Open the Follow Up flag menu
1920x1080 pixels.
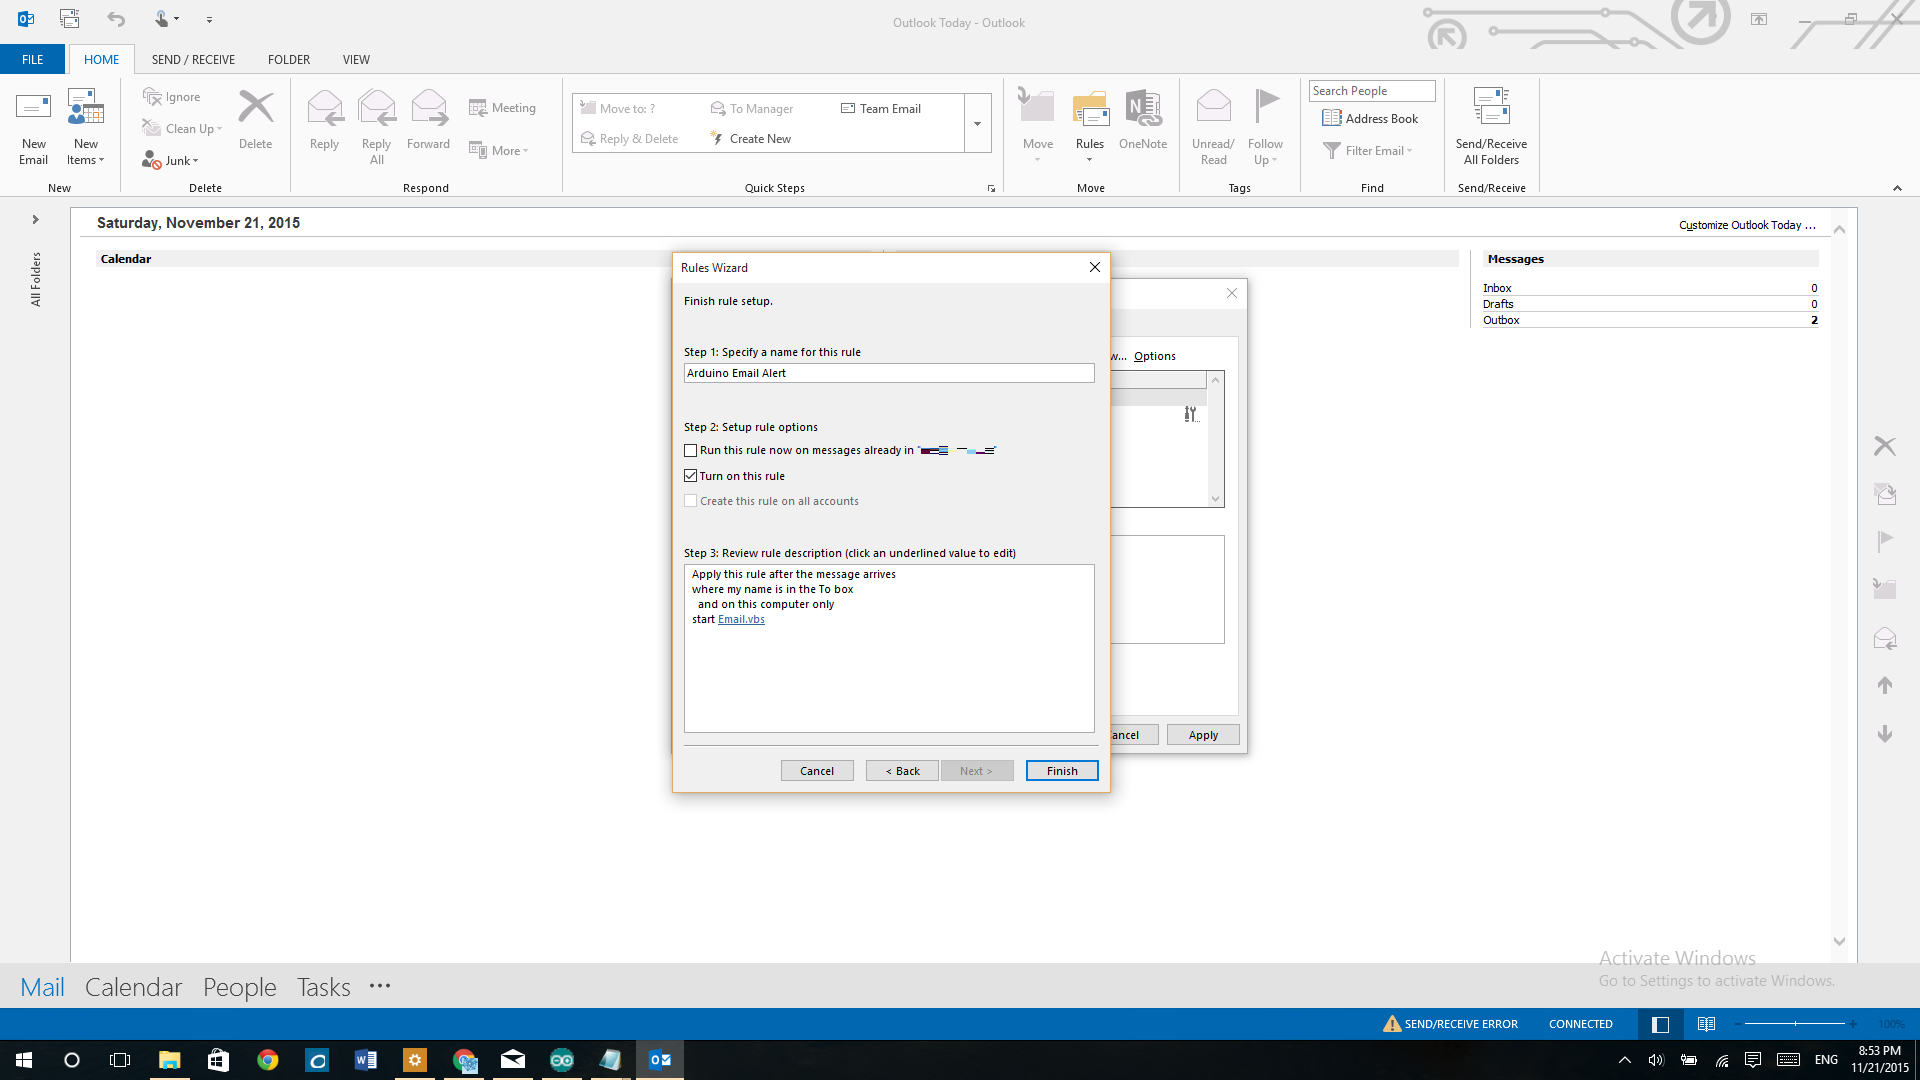click(x=1265, y=127)
